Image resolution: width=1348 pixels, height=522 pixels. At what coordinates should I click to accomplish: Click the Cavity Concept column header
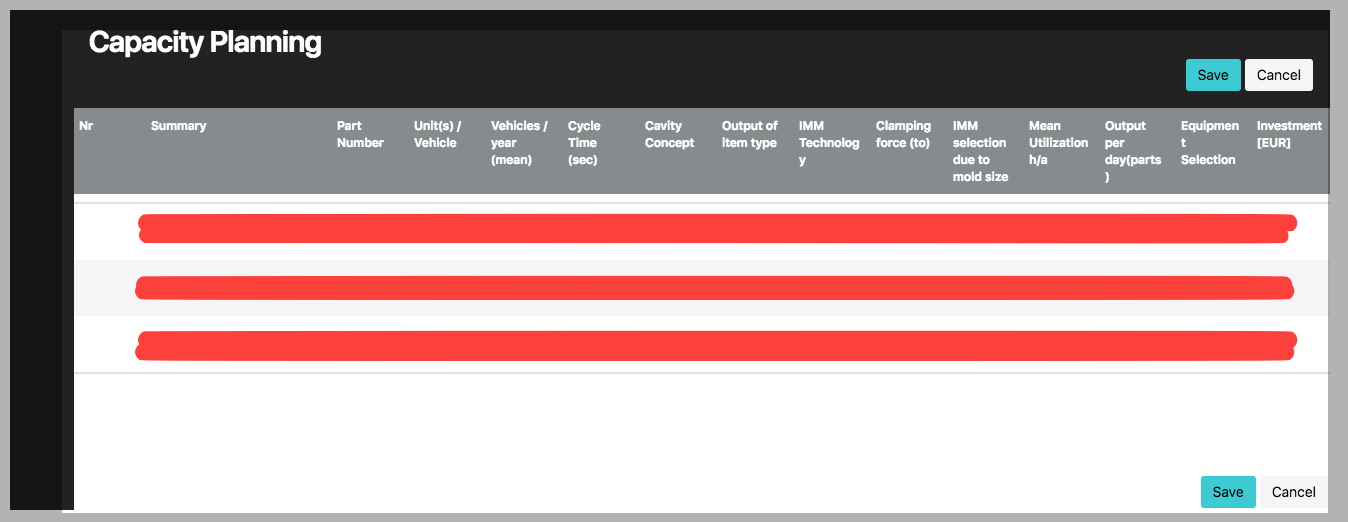(669, 134)
